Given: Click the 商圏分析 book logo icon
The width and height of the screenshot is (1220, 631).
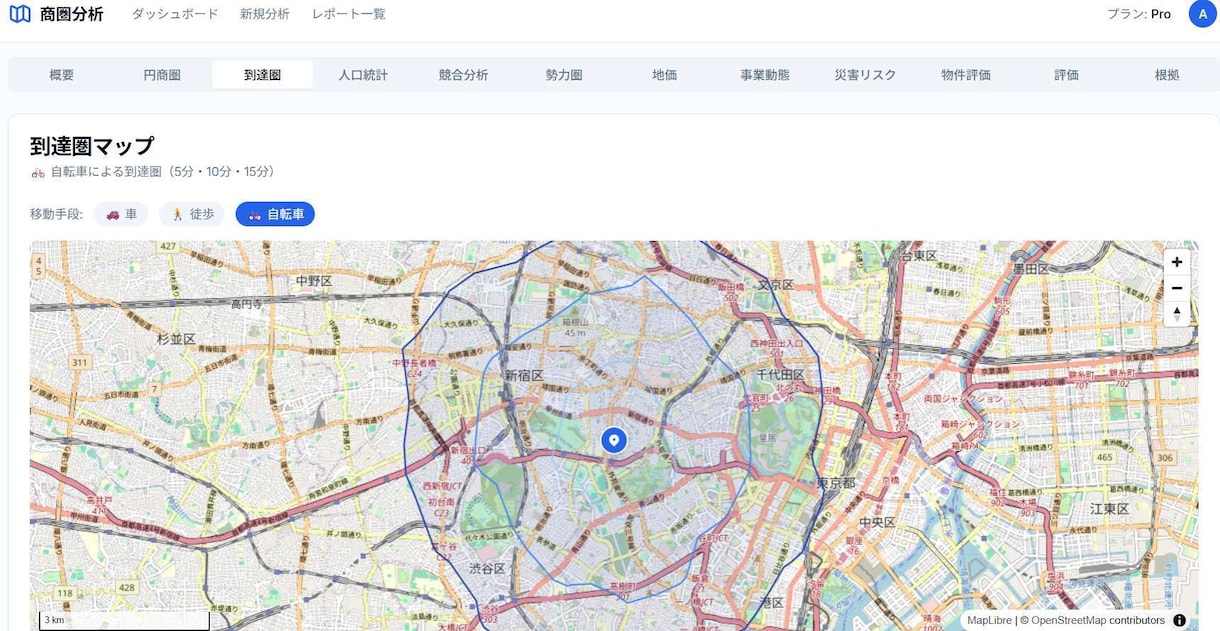Looking at the screenshot, I should click(x=20, y=14).
